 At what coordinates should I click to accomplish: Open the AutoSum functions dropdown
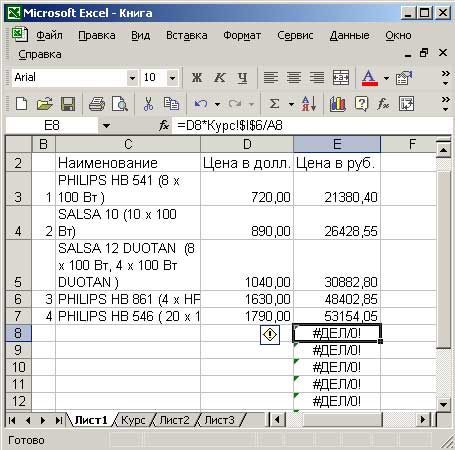291,104
